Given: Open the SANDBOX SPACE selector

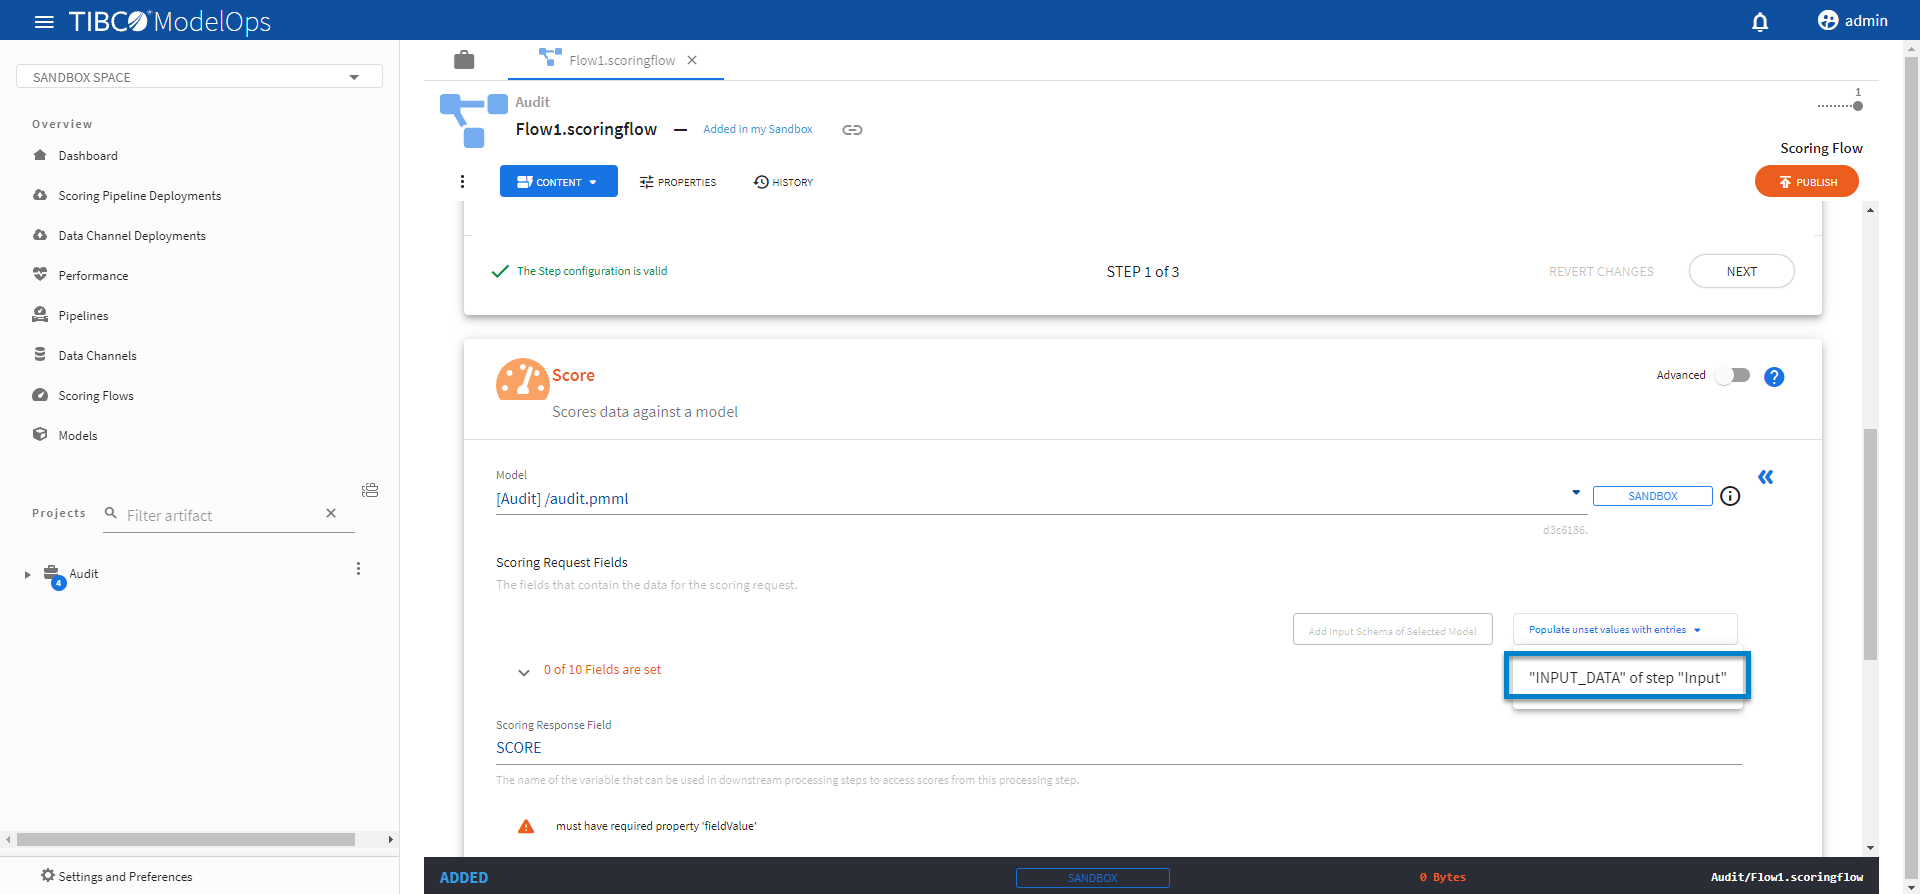Looking at the screenshot, I should [199, 77].
